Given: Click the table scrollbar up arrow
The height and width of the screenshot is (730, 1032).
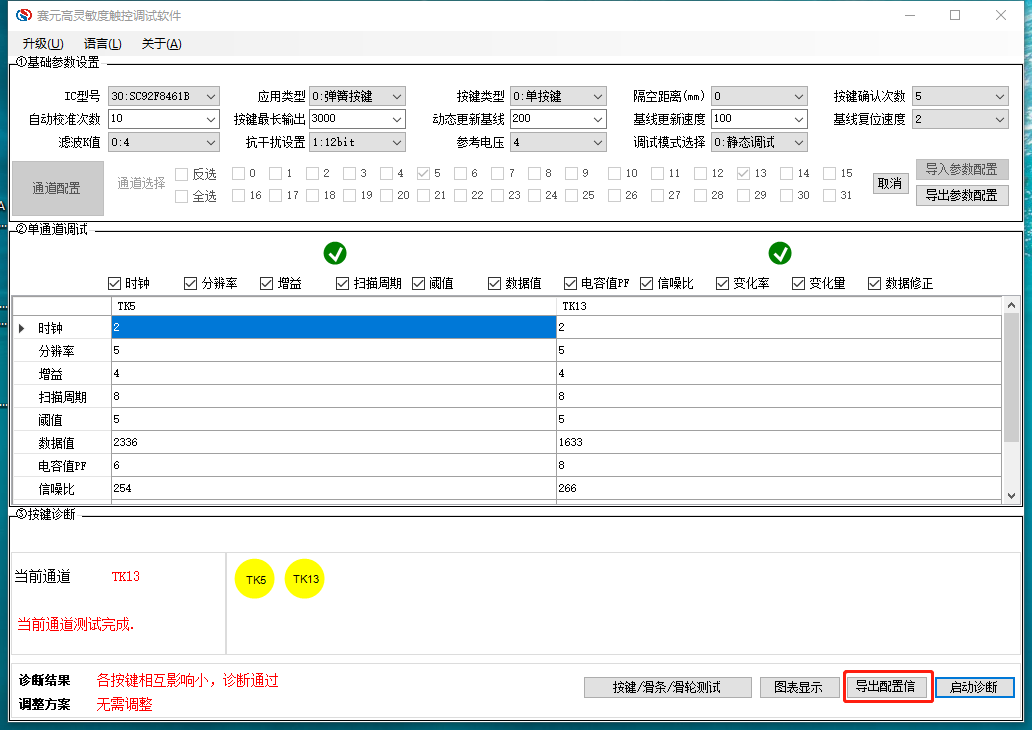Looking at the screenshot, I should (1012, 305).
